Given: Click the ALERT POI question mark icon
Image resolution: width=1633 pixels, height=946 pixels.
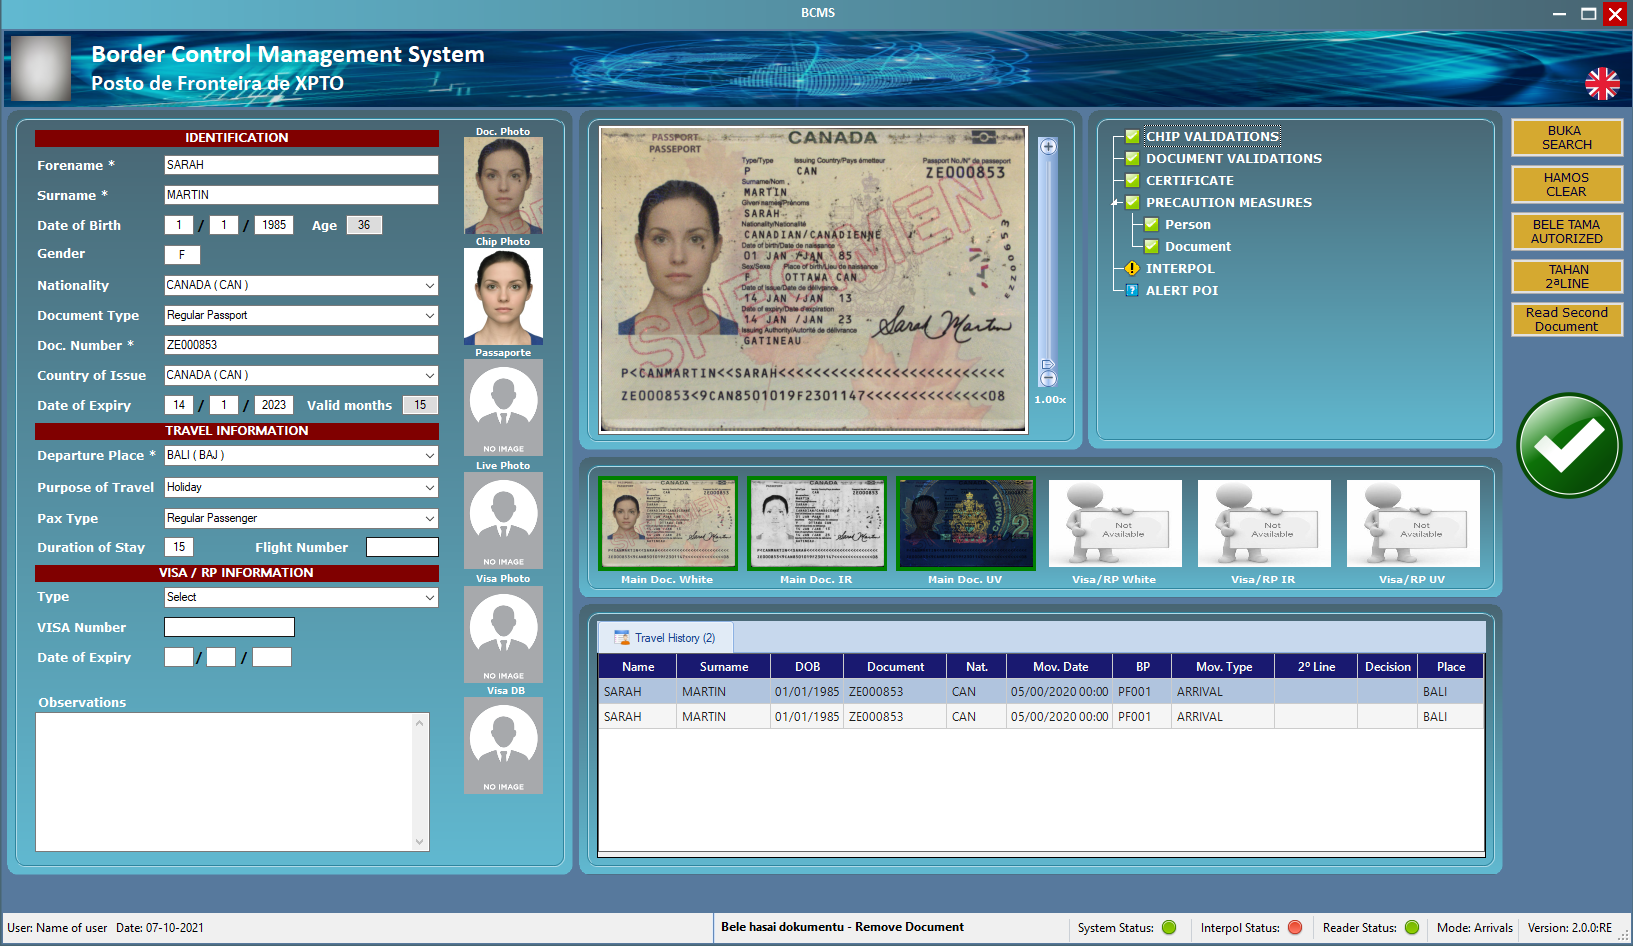Looking at the screenshot, I should click(x=1132, y=290).
